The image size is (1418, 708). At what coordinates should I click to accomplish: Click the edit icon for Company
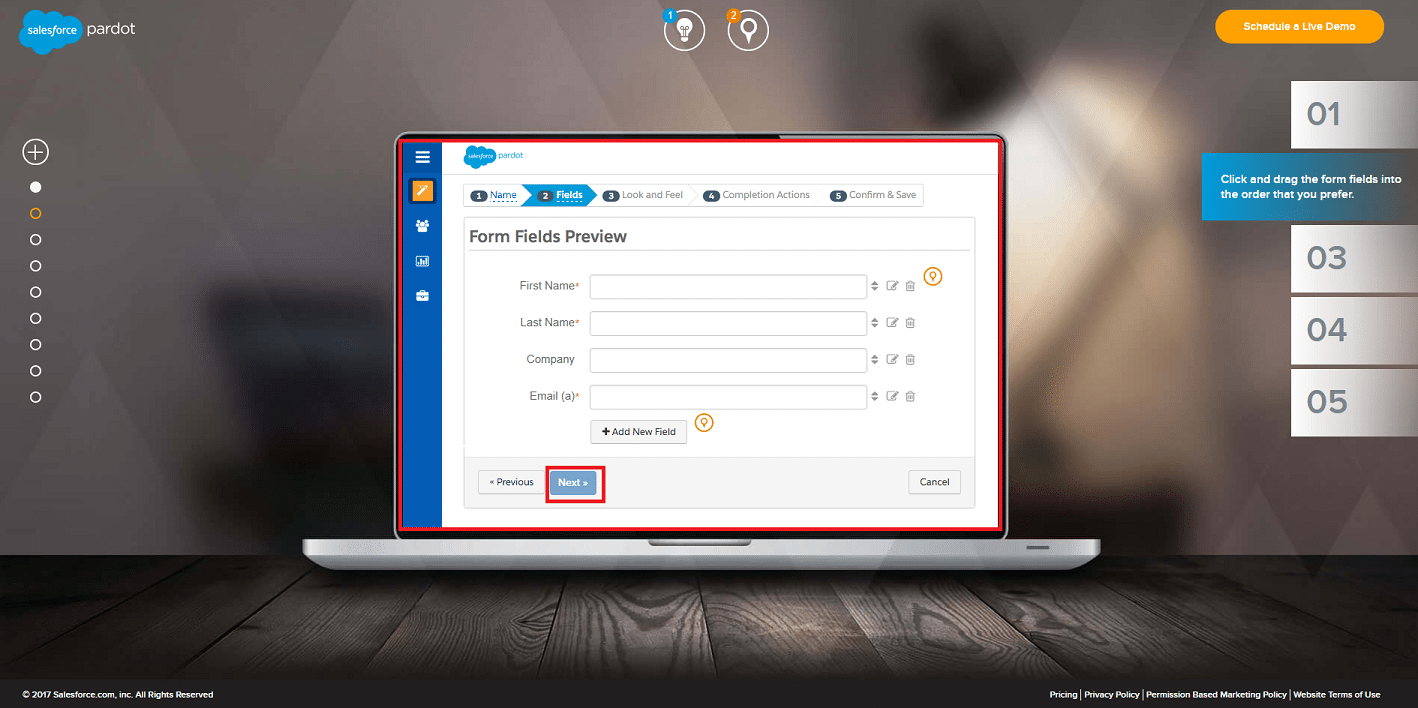[x=893, y=360]
